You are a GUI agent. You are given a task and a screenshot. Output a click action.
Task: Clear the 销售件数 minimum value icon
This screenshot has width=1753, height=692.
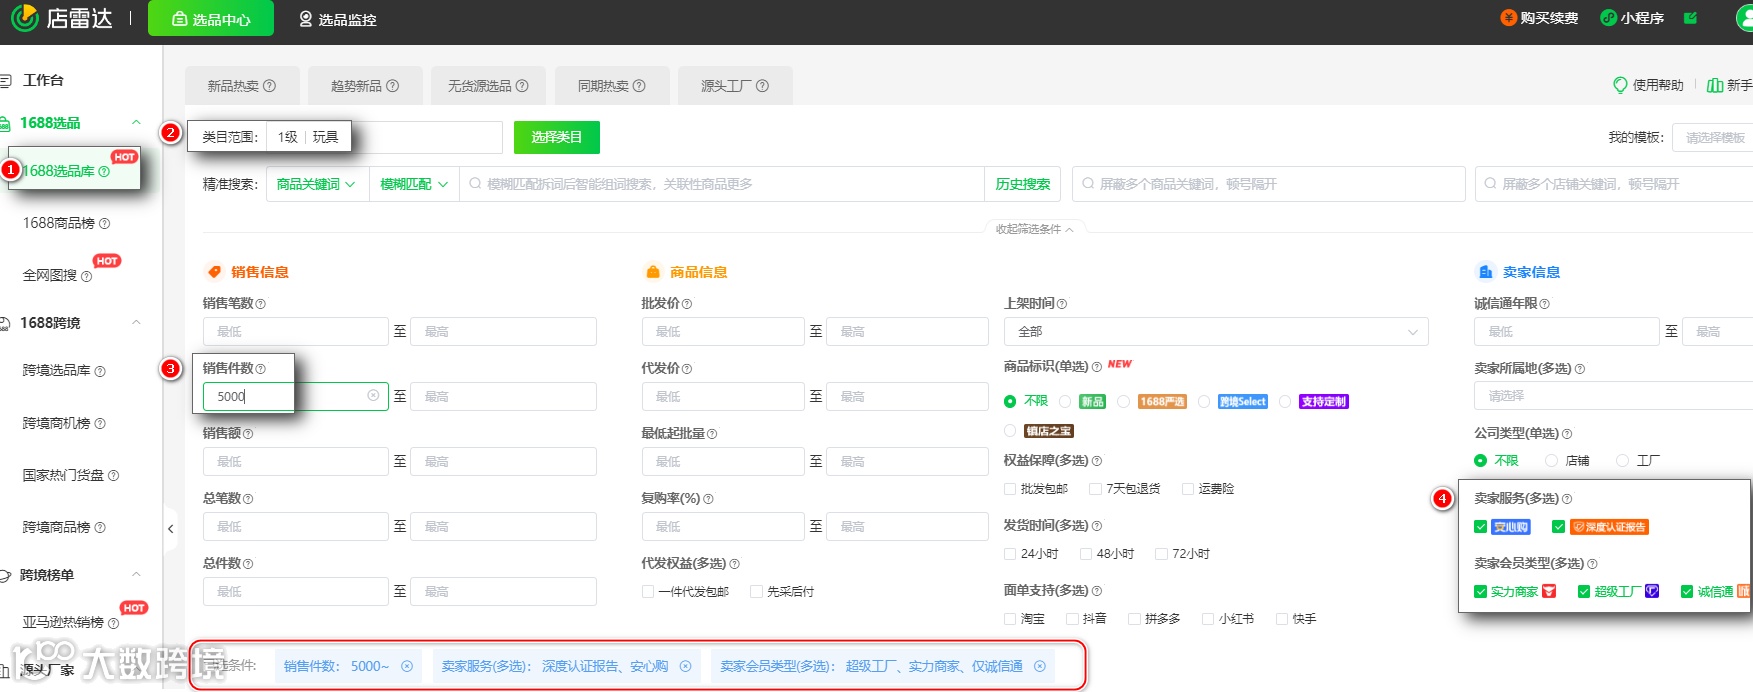[373, 396]
